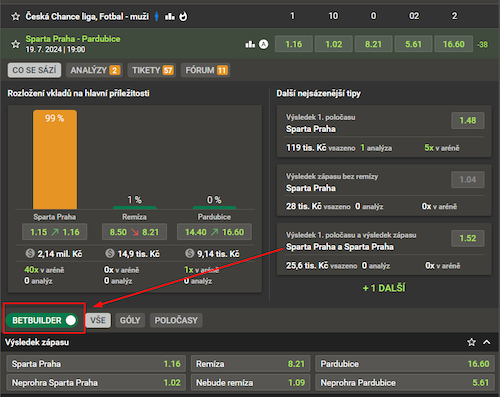Click the blue men's category figure icon
Screen dimensions: 500x397
[x=156, y=16]
